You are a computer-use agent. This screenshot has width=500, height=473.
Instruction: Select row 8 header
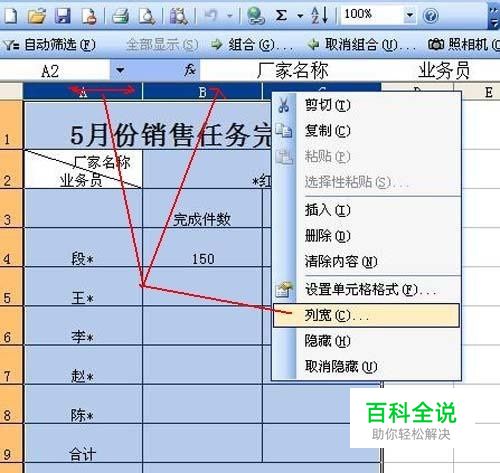pos(11,404)
